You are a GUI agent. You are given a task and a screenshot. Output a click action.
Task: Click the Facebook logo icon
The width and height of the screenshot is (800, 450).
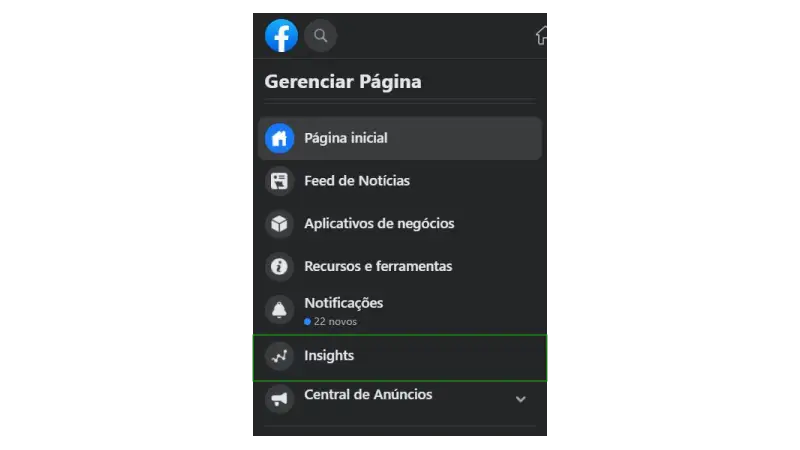pos(281,36)
